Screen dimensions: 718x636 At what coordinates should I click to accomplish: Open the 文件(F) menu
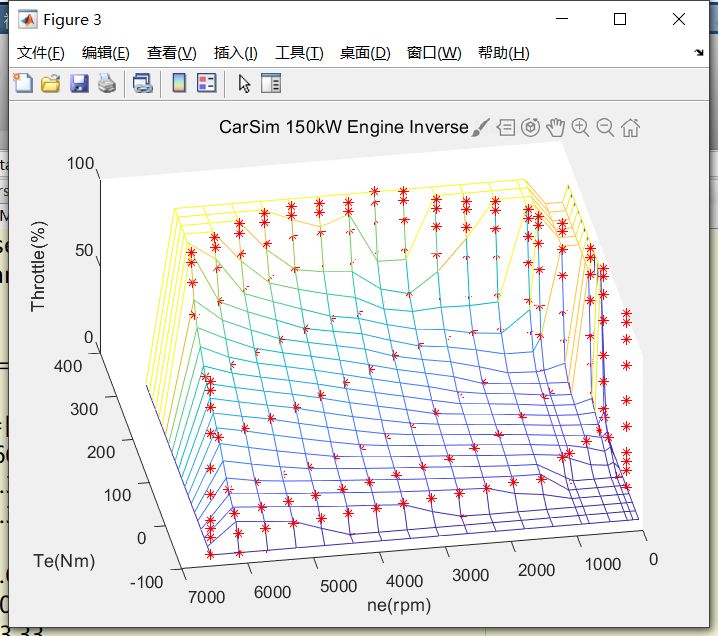[41, 53]
